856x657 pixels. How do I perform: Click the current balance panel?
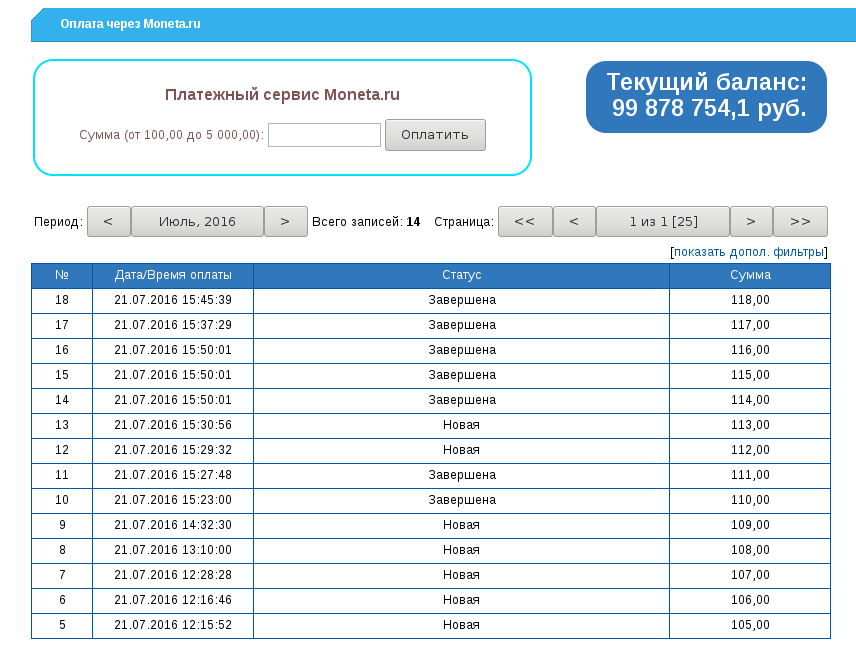click(706, 96)
